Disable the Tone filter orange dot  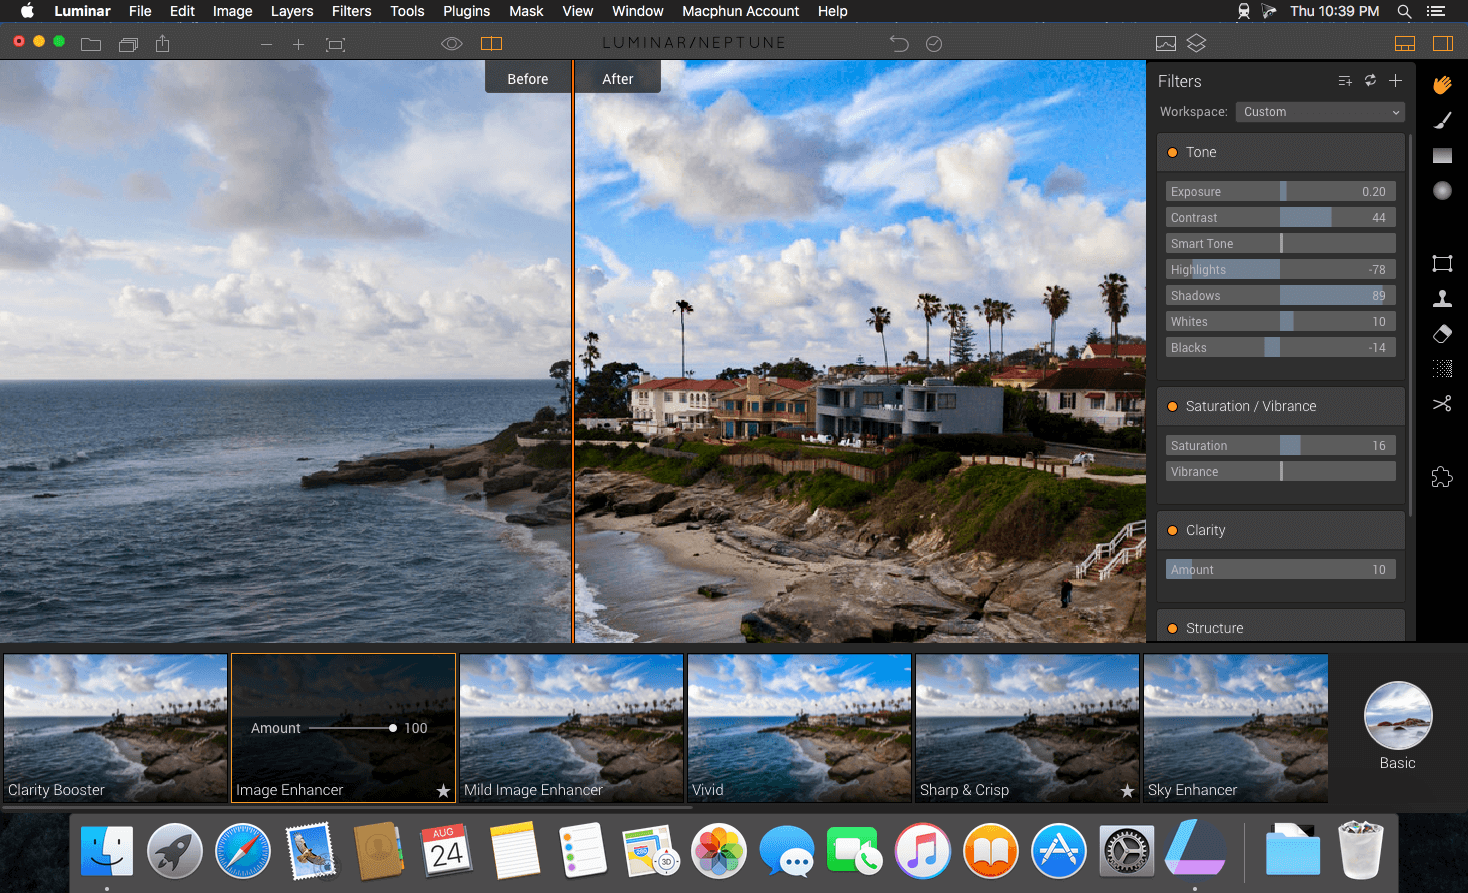(1172, 153)
